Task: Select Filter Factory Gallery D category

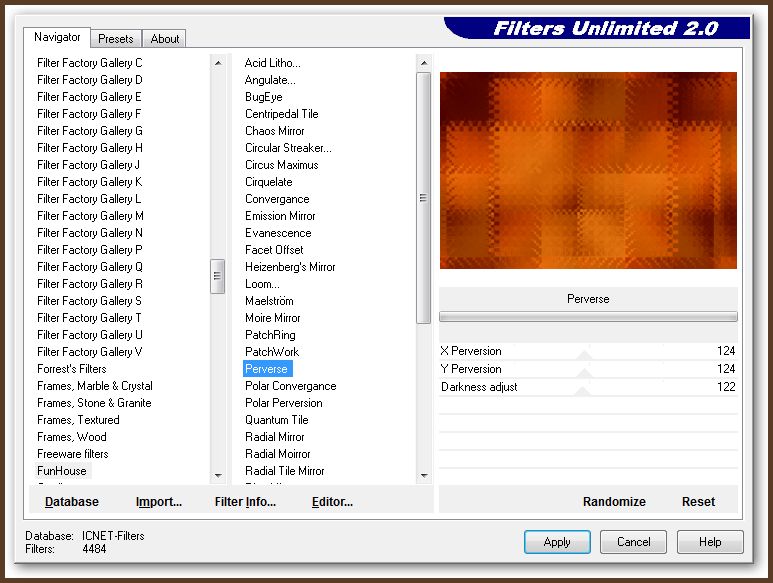Action: tap(90, 80)
